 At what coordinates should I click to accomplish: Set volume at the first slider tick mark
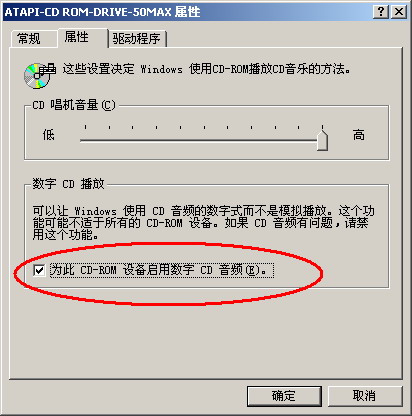(x=86, y=141)
